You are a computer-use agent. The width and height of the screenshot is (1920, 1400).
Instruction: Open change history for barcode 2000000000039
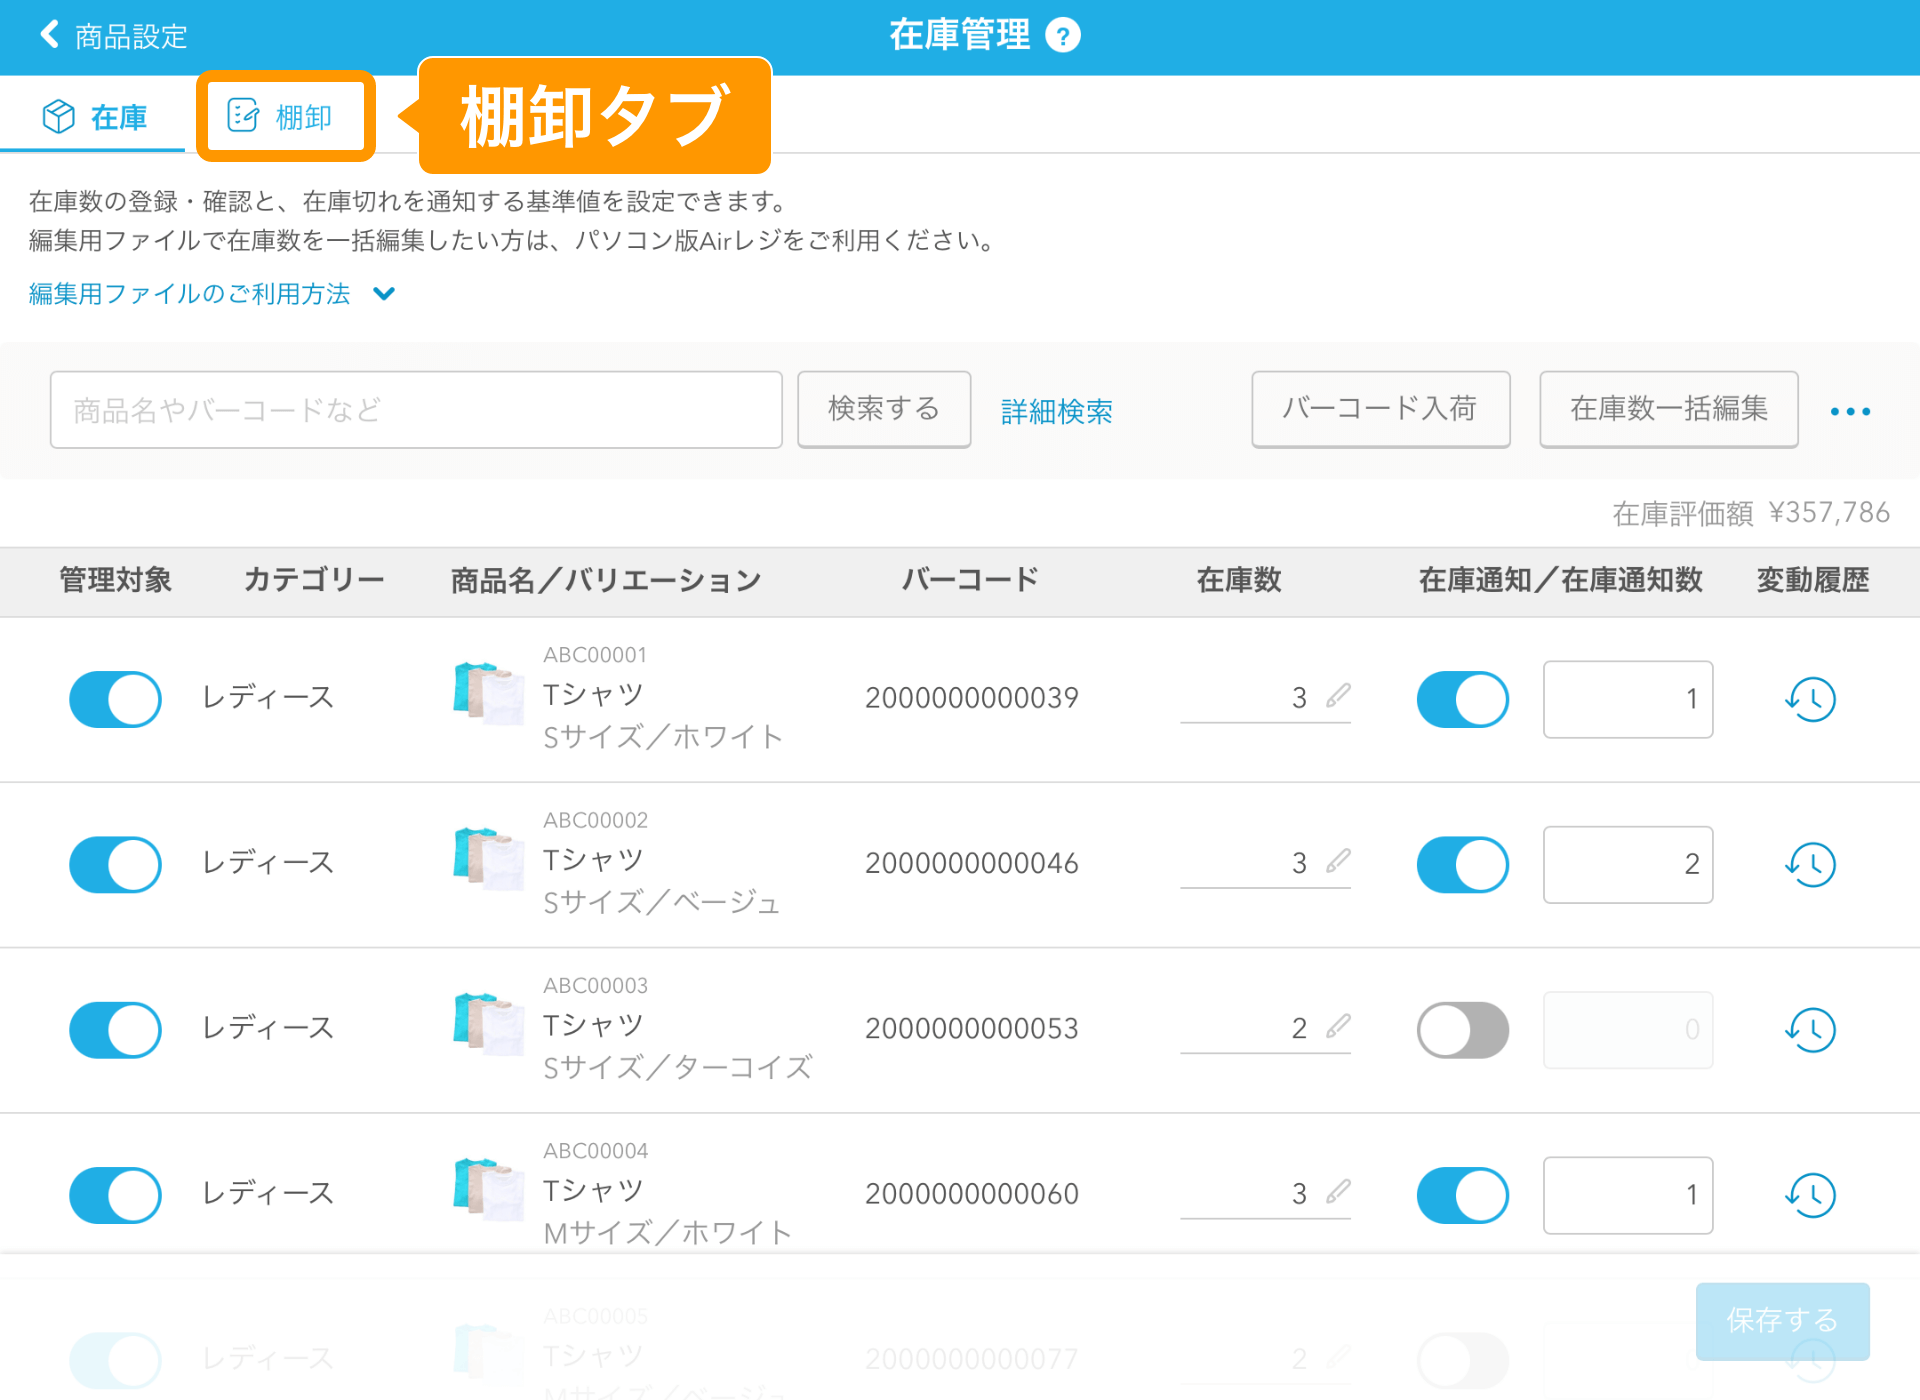[1810, 699]
